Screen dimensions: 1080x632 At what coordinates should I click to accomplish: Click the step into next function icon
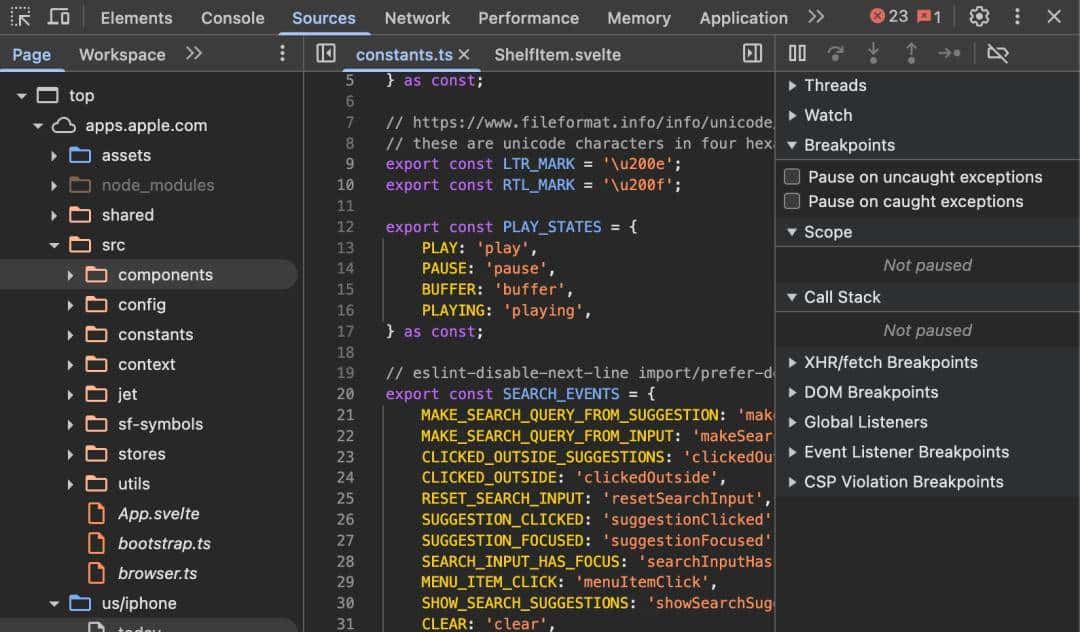click(873, 54)
